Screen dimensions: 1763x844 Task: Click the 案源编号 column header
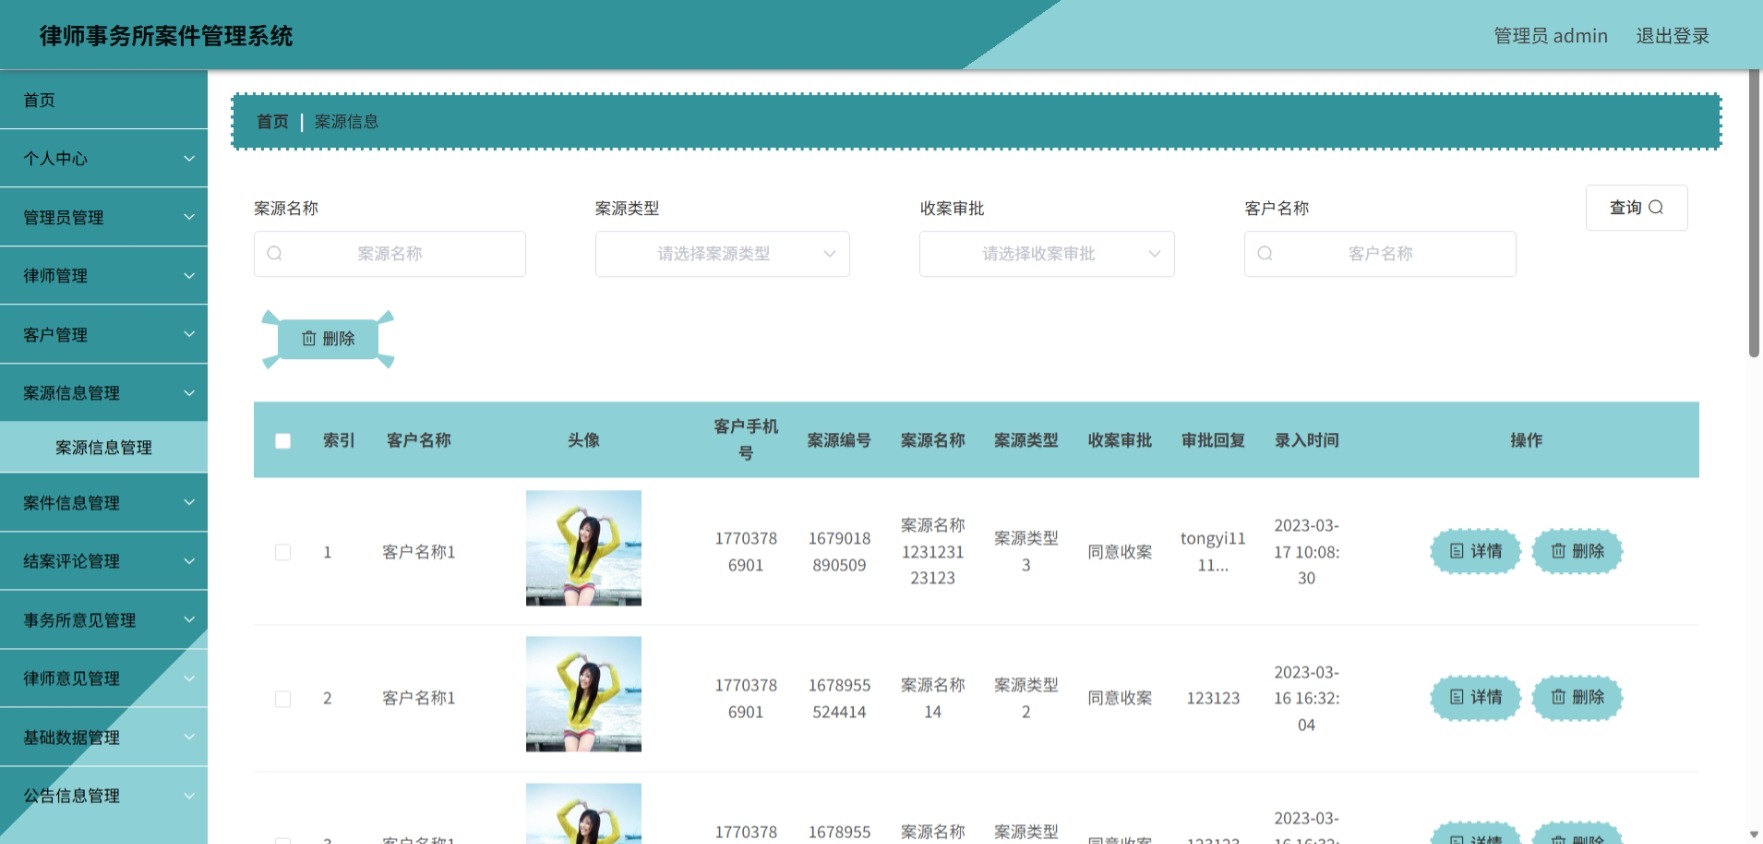(x=839, y=441)
